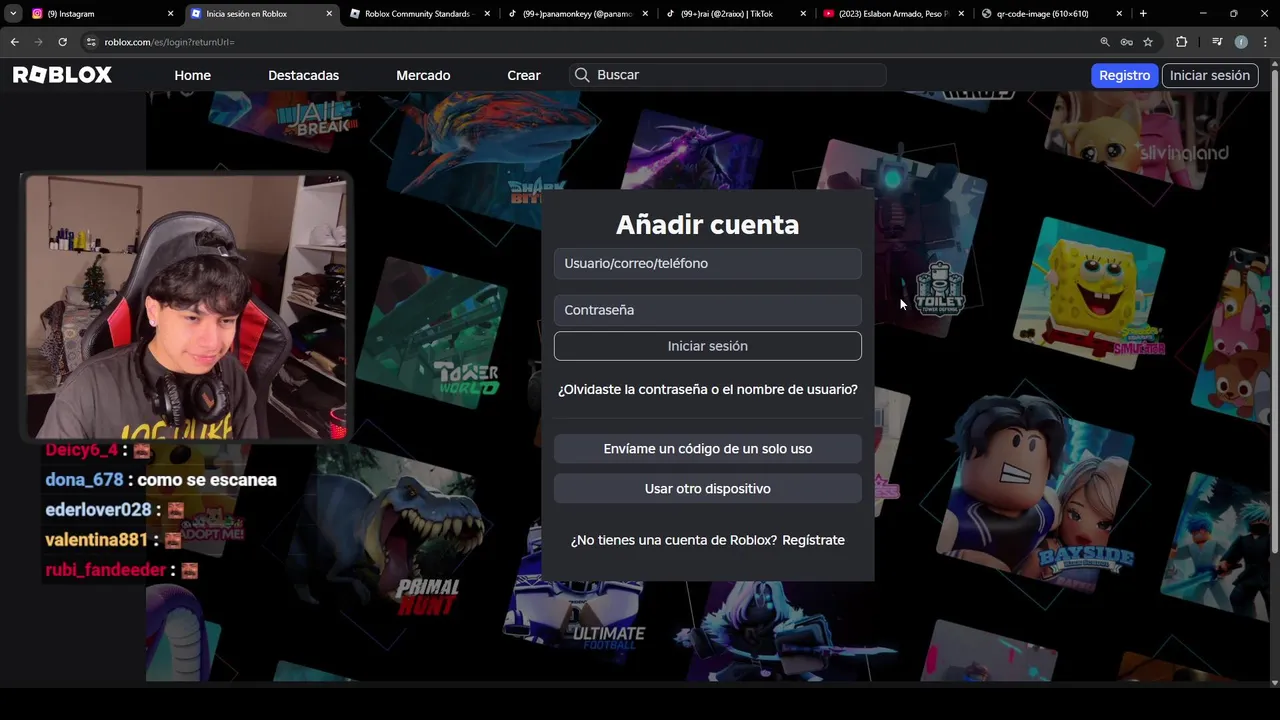Close the Inicia sesión en Roblox tab
The width and height of the screenshot is (1280, 720).
(x=329, y=14)
